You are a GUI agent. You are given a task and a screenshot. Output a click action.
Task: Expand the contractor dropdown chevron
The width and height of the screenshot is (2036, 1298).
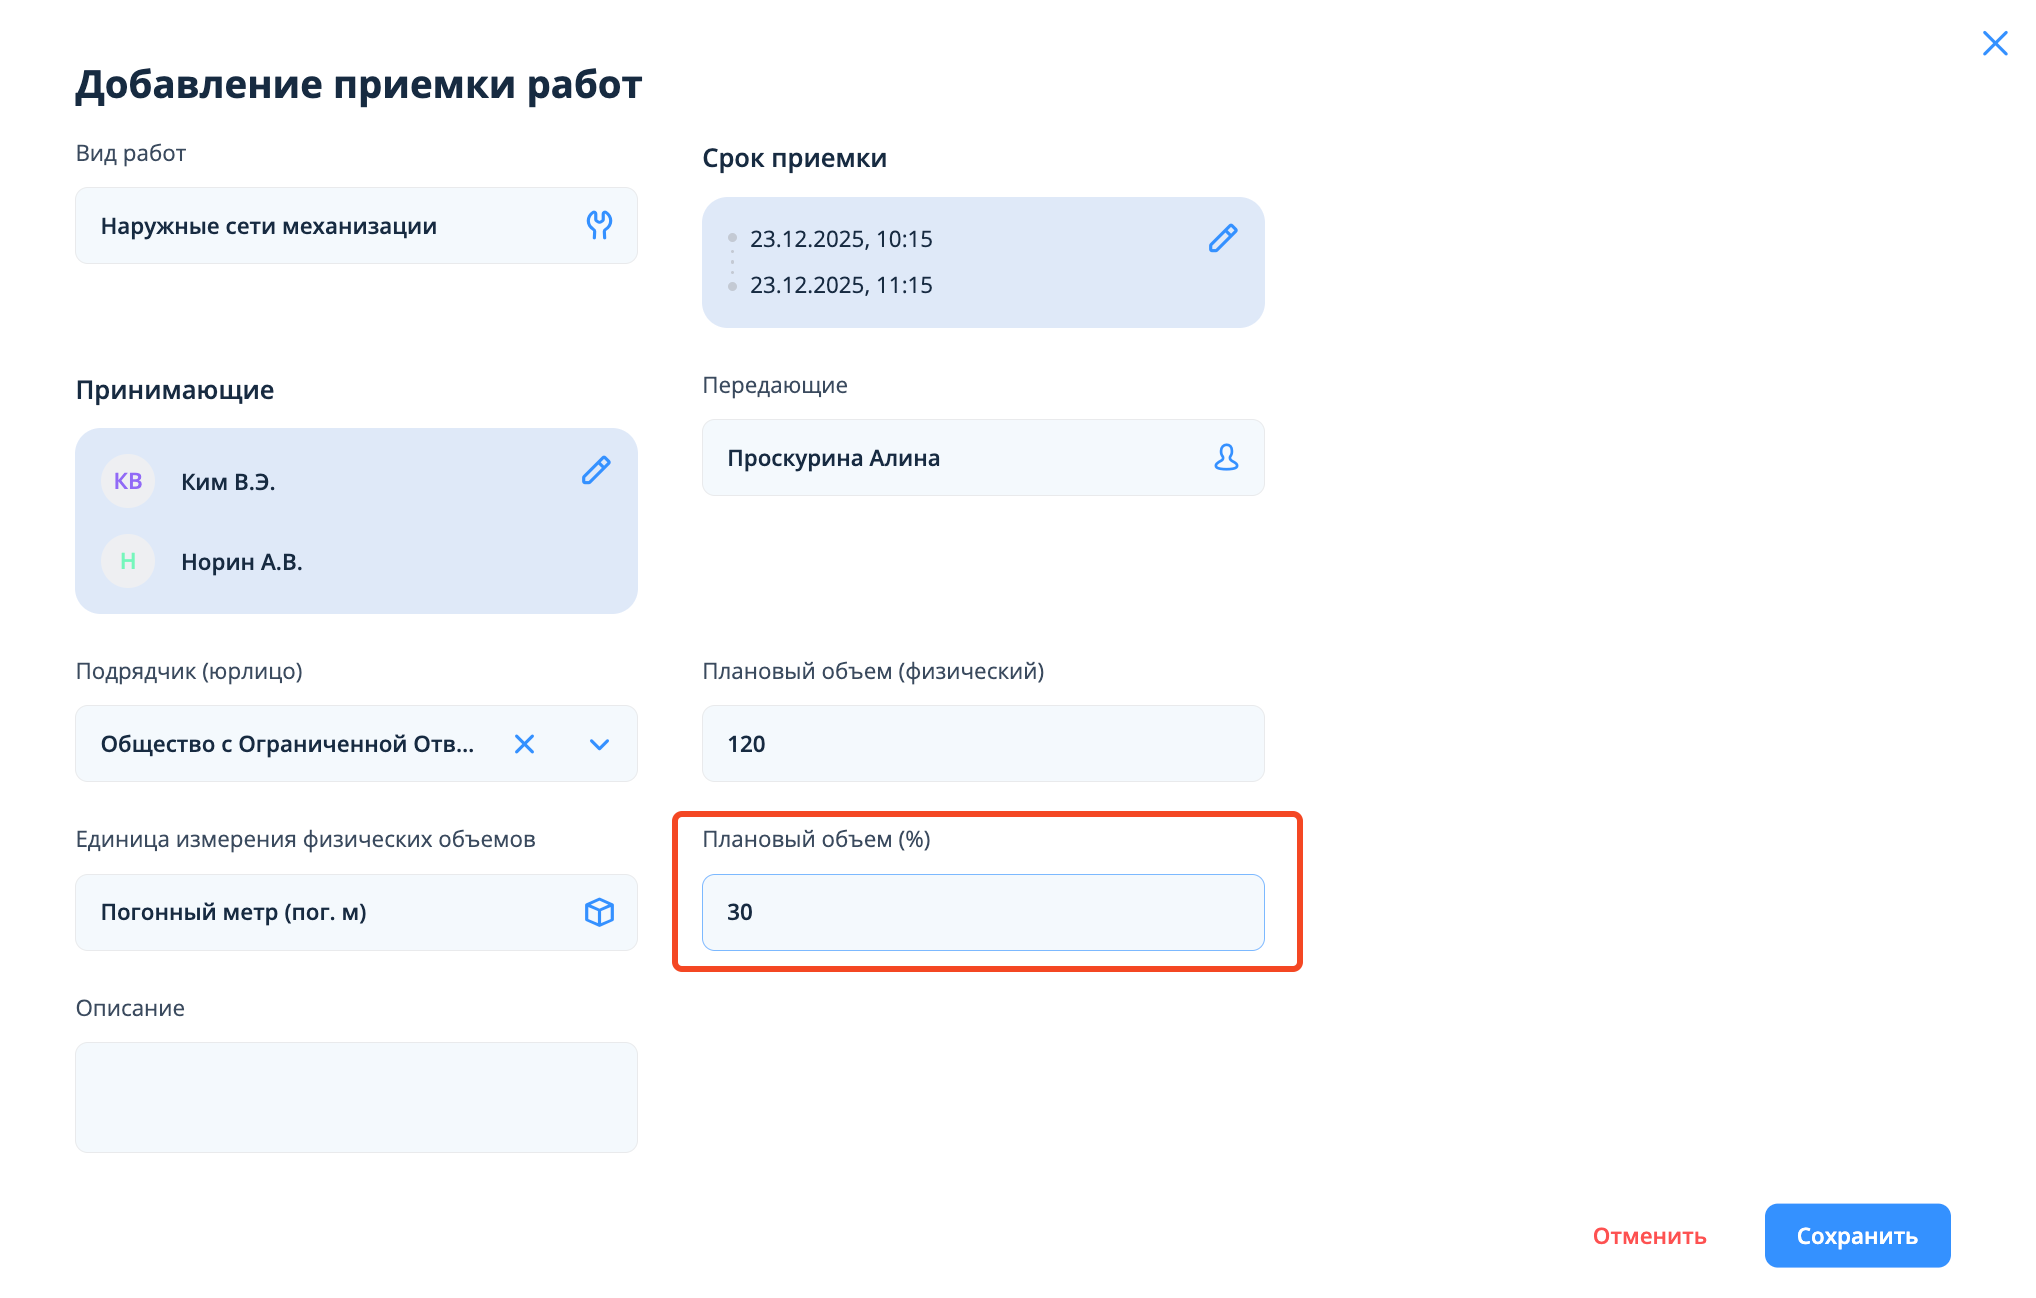tap(599, 744)
